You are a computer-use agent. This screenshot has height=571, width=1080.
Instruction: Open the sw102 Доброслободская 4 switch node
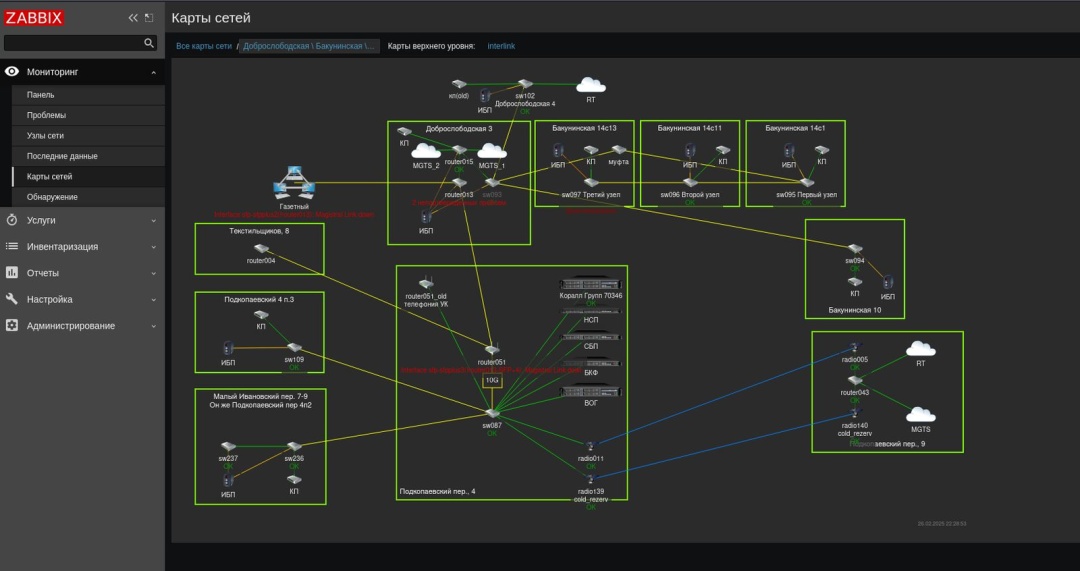525,85
